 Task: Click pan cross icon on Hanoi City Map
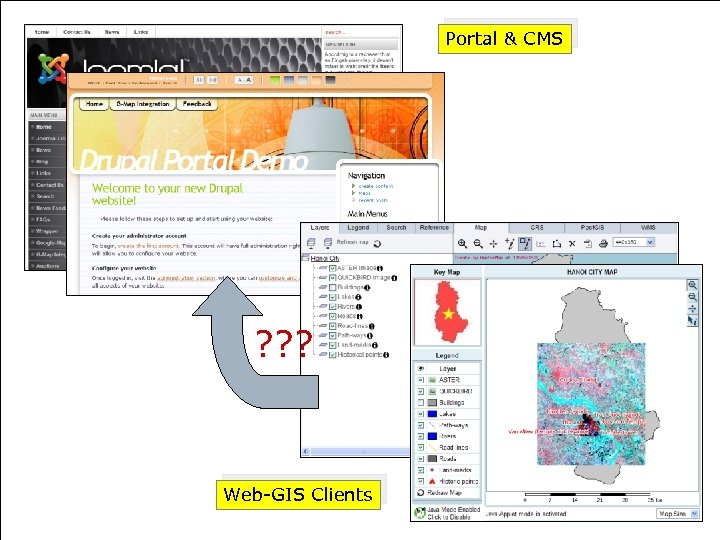click(692, 309)
